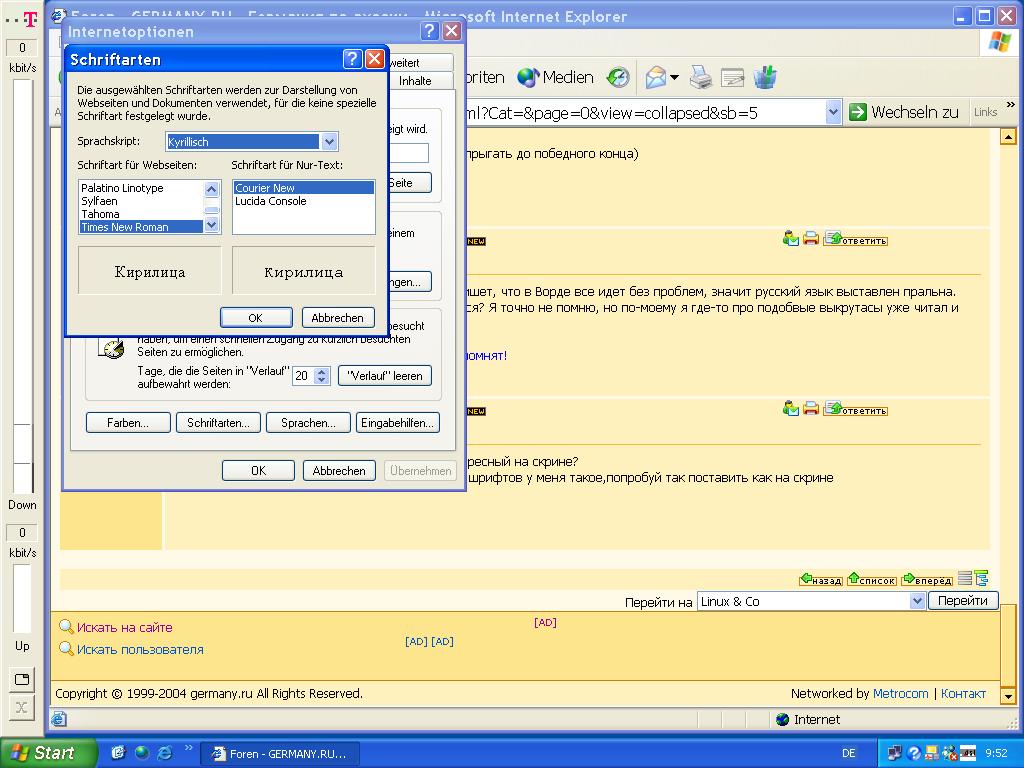
Task: Expand the Links bar double chevron
Action: click(x=1011, y=104)
